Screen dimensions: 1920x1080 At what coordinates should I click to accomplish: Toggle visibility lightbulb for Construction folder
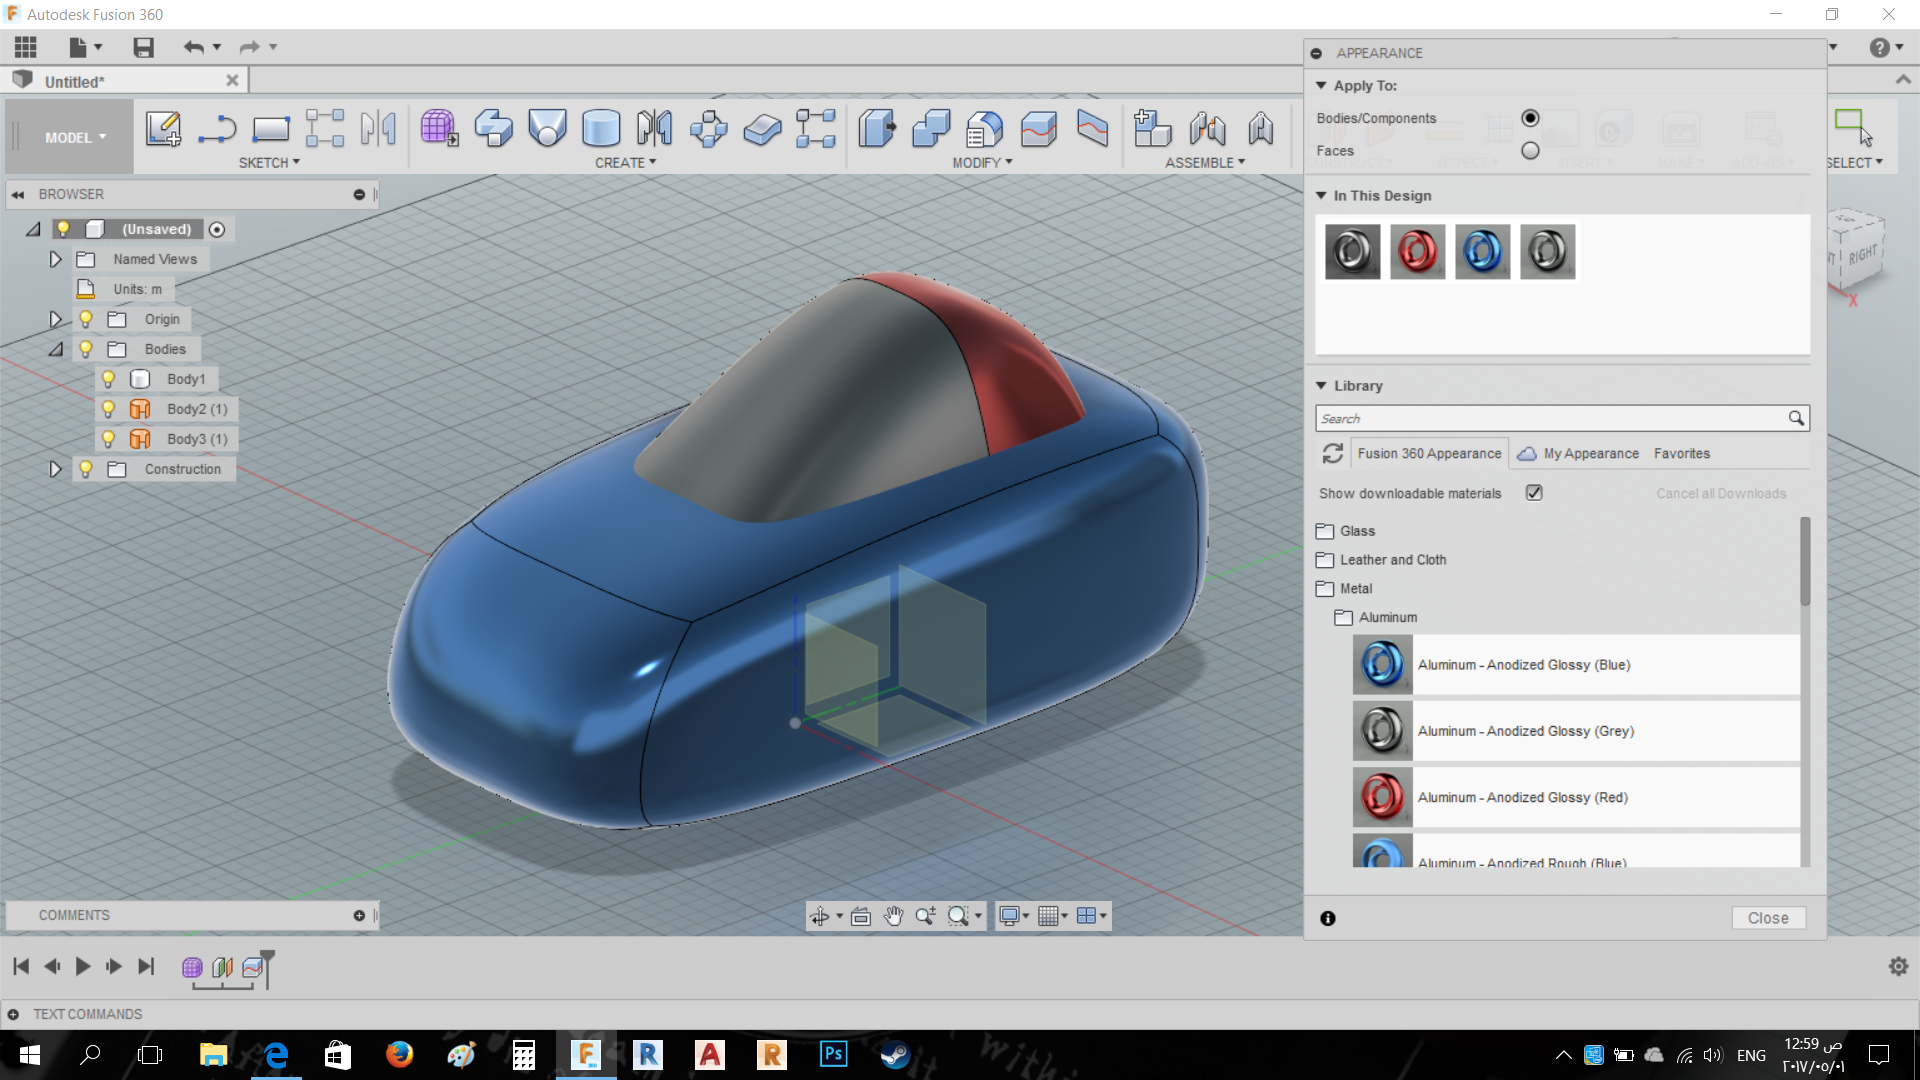tap(85, 469)
